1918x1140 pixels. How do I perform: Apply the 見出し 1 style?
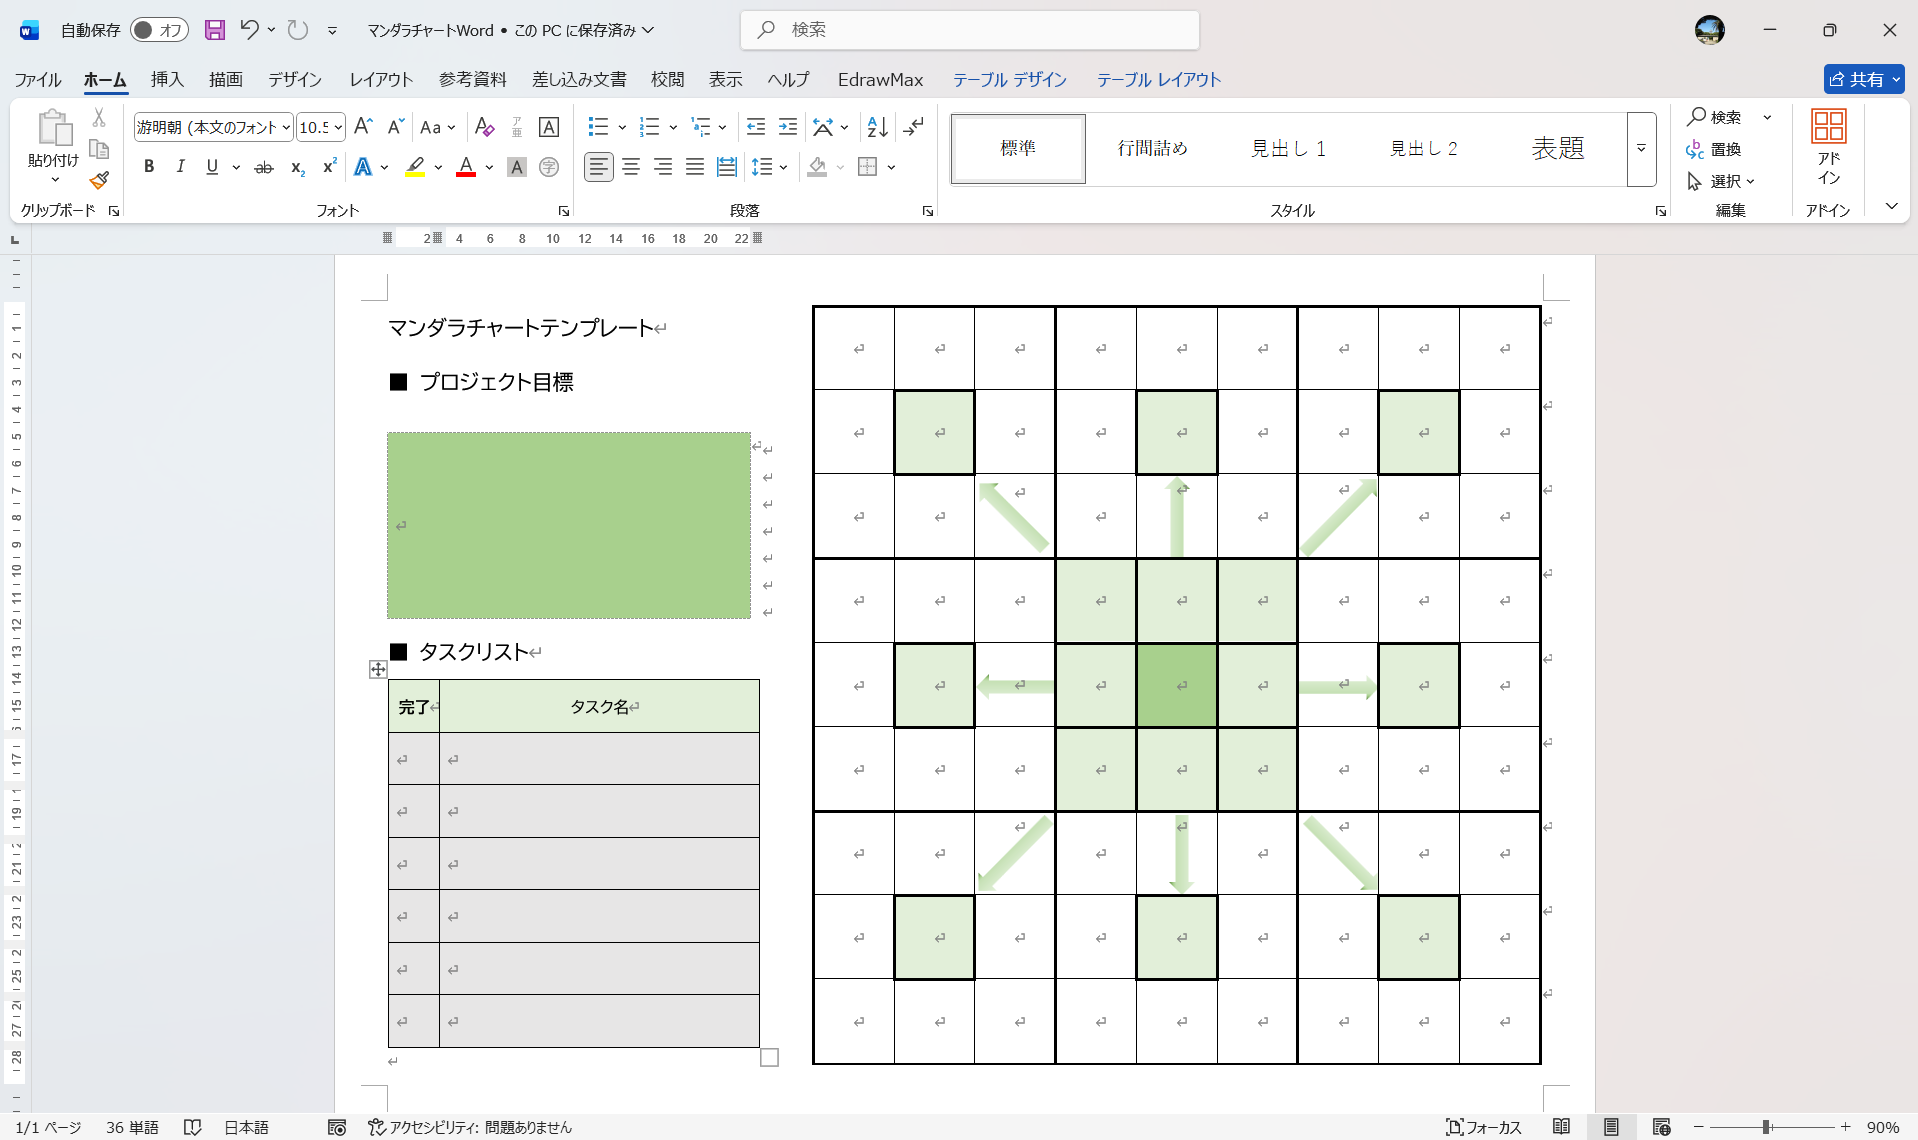(x=1288, y=148)
